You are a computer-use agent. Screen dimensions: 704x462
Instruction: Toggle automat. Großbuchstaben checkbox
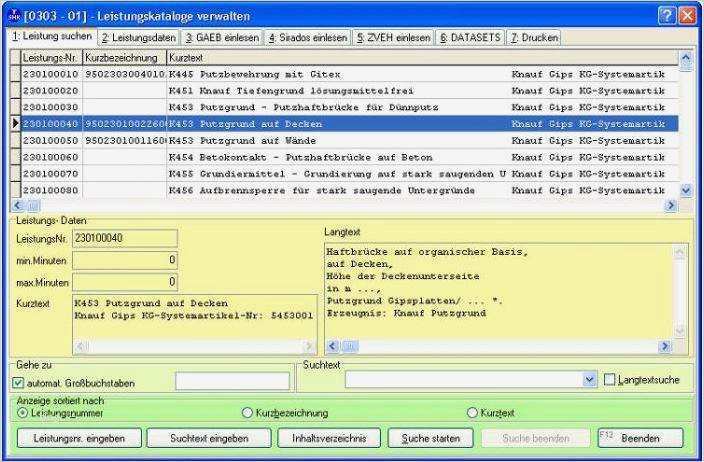(17, 382)
